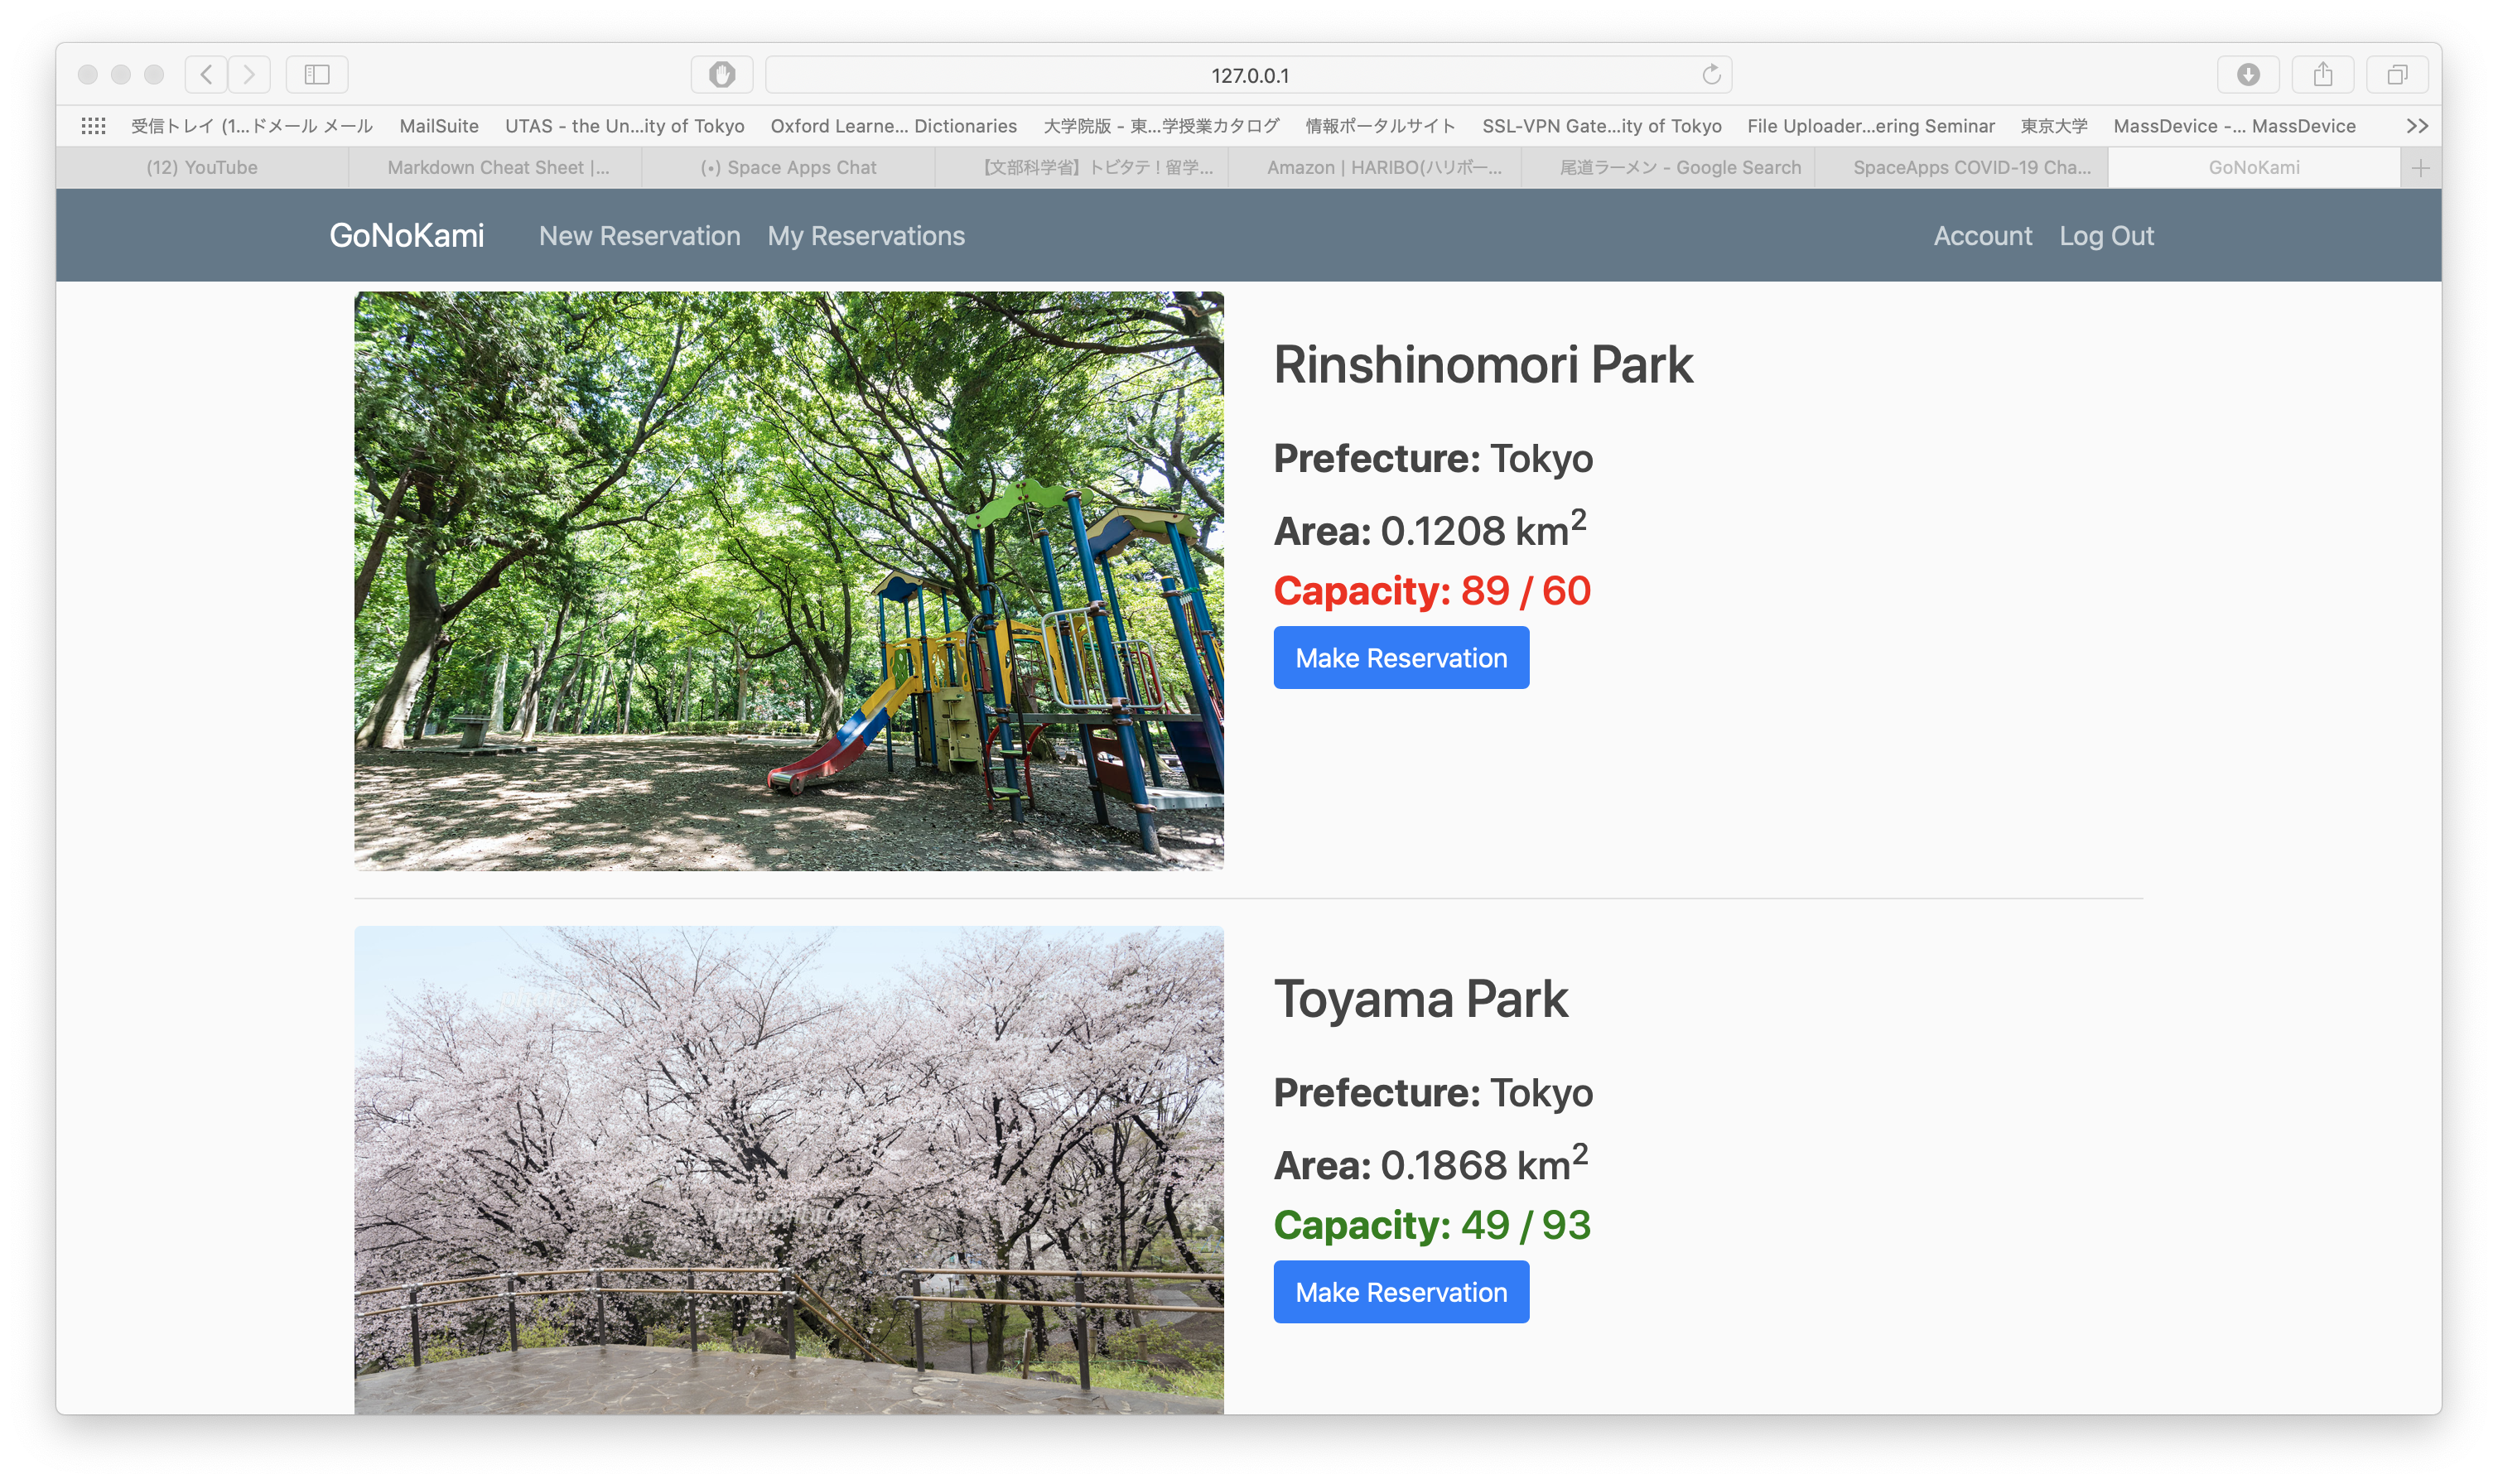The image size is (2498, 1484).
Task: Open MailSuite bookmark
Action: click(439, 126)
